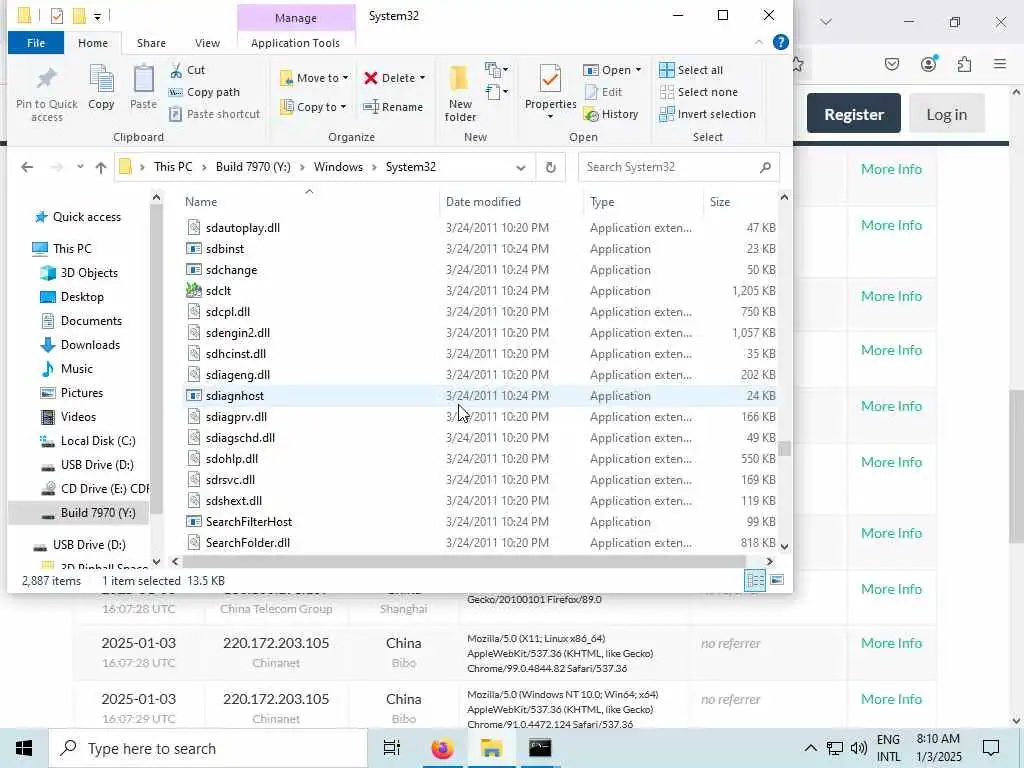This screenshot has width=1024, height=768.
Task: Expand address bar history dropdown
Action: click(x=520, y=167)
